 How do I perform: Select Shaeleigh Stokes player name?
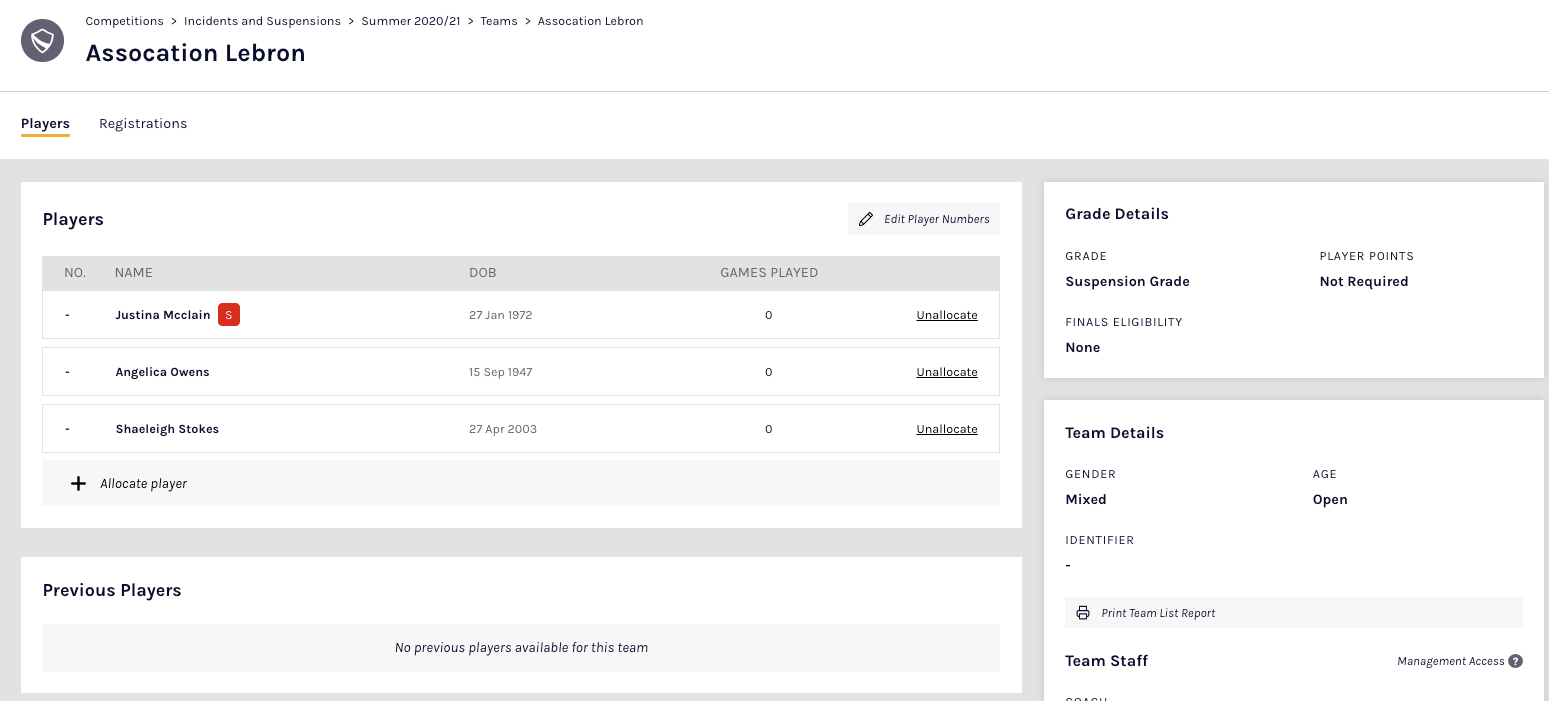point(167,429)
